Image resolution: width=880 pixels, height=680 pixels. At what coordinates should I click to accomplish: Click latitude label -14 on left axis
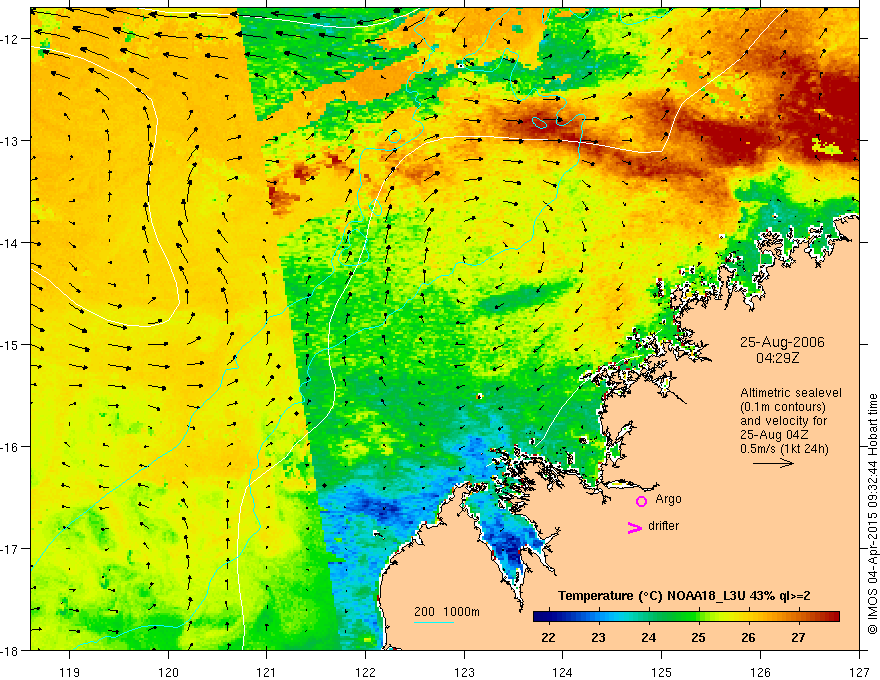[11, 243]
